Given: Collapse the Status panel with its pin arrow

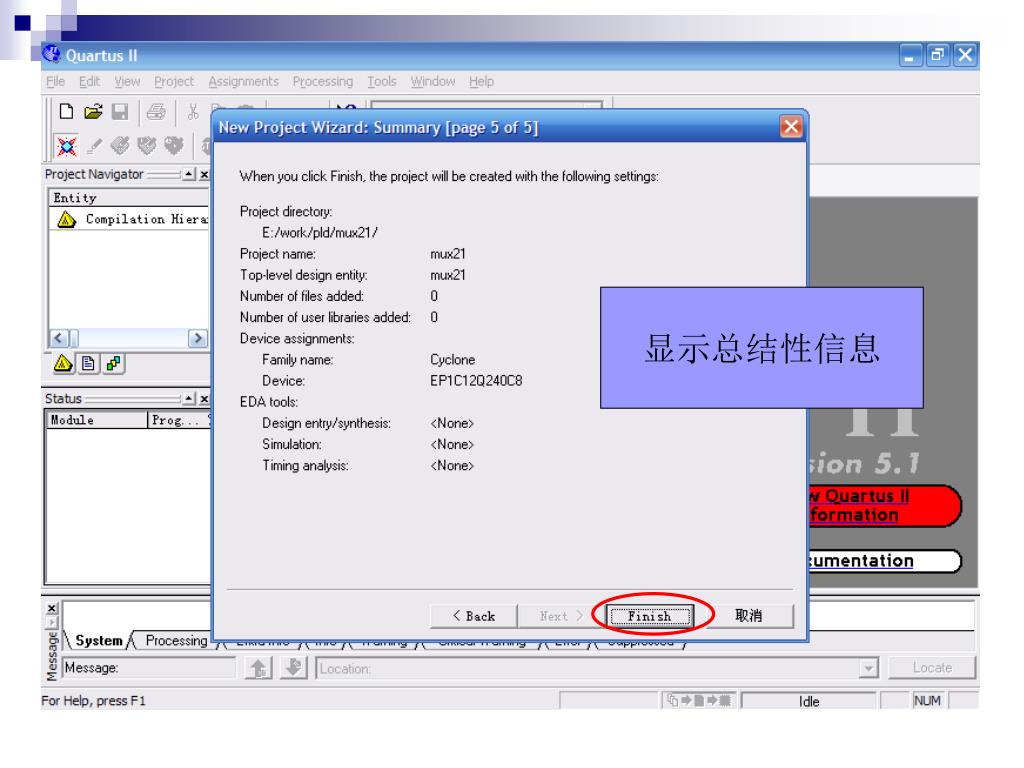Looking at the screenshot, I should [x=189, y=398].
